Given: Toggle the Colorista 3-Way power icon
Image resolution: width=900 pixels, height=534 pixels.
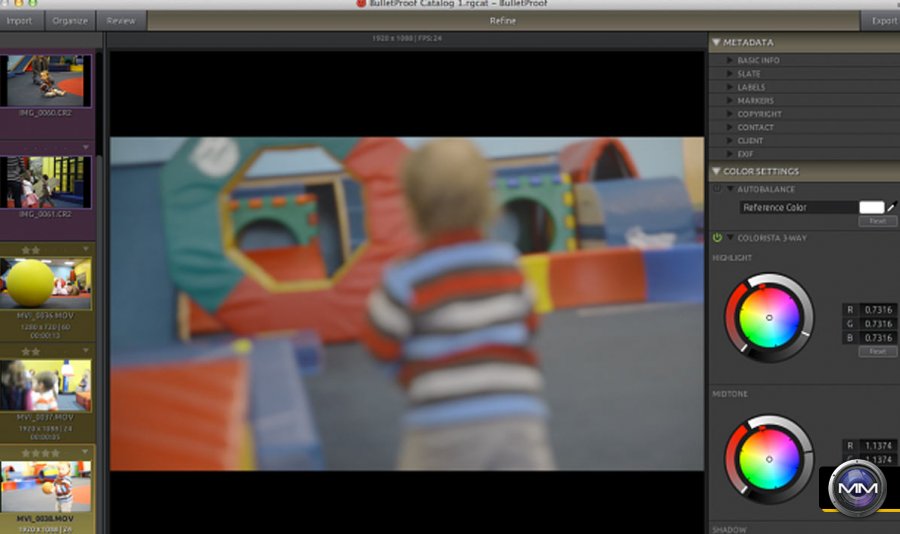Looking at the screenshot, I should point(717,238).
